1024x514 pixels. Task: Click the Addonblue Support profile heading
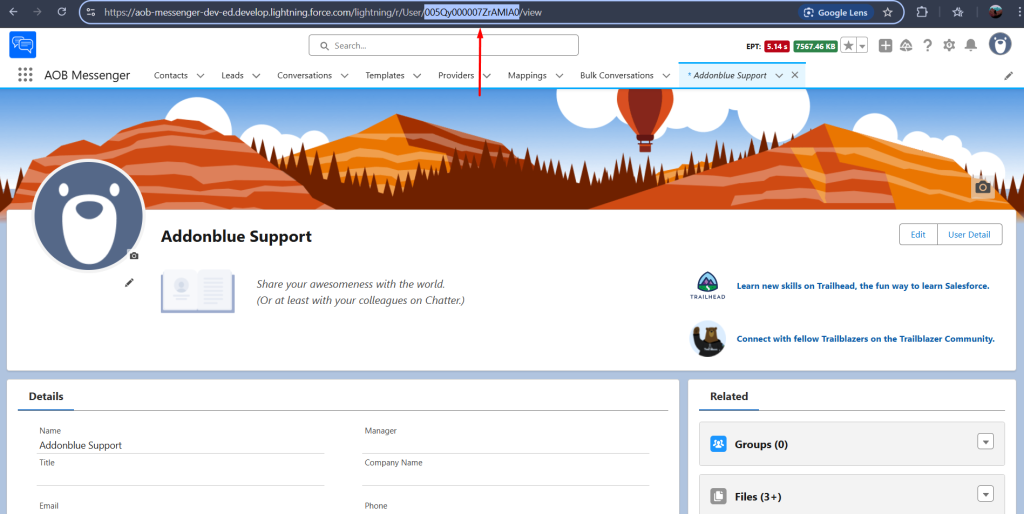tap(236, 236)
